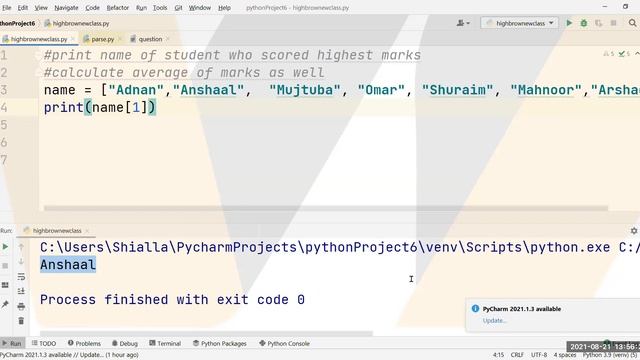Stop process in the Run panel

tap(5, 266)
